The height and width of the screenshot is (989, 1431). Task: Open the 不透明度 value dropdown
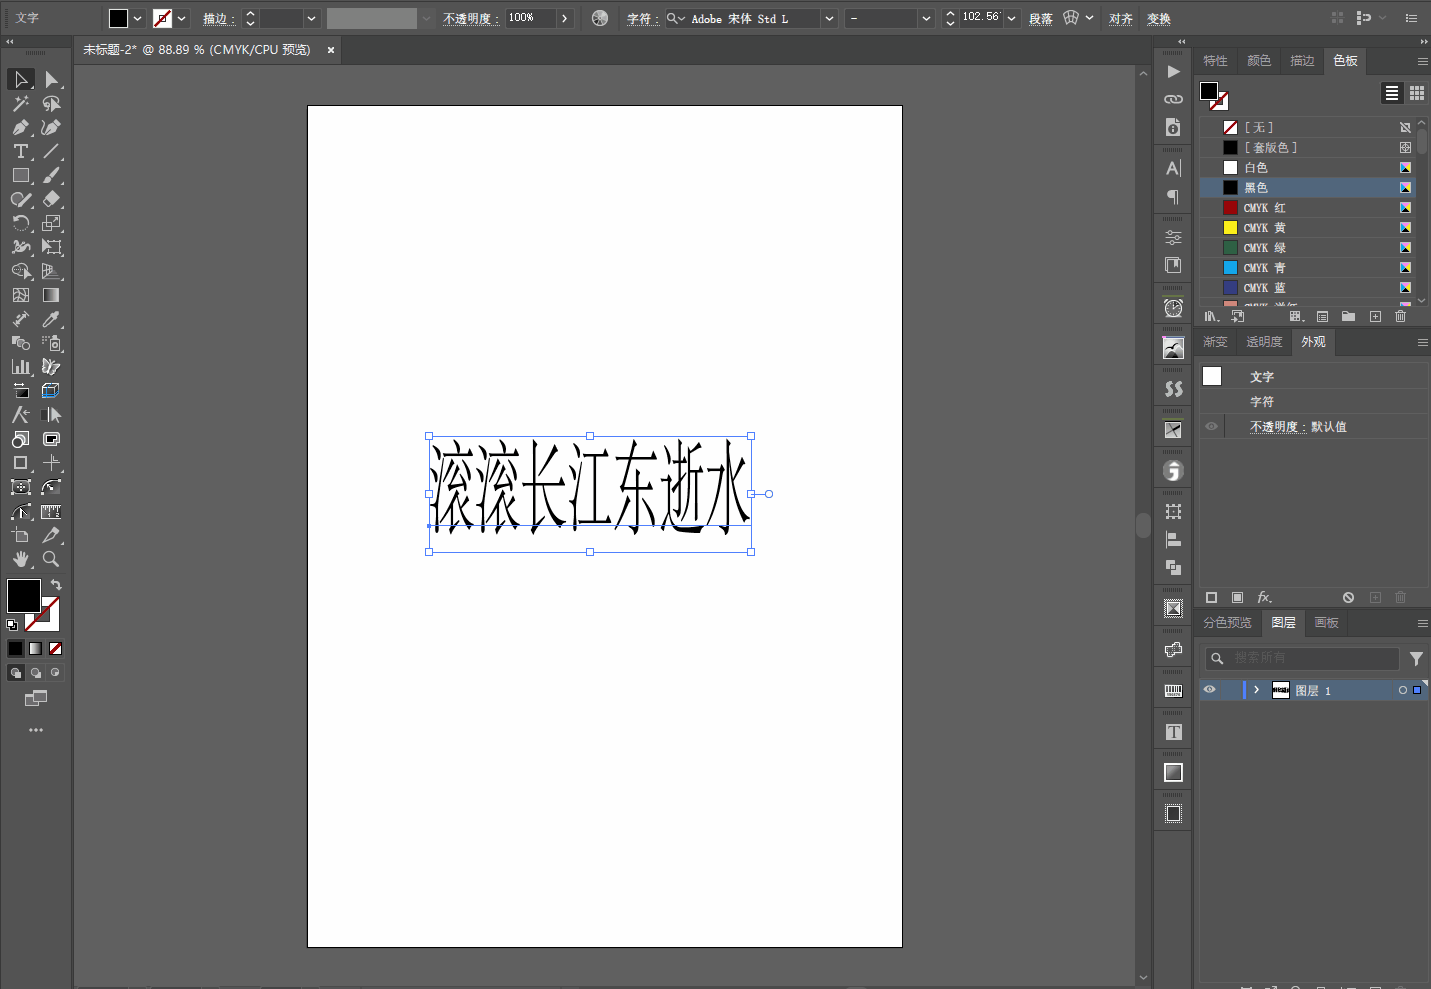point(564,17)
